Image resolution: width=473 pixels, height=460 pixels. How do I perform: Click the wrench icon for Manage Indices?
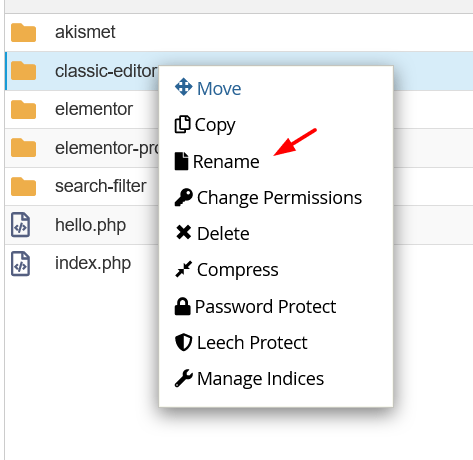(183, 378)
